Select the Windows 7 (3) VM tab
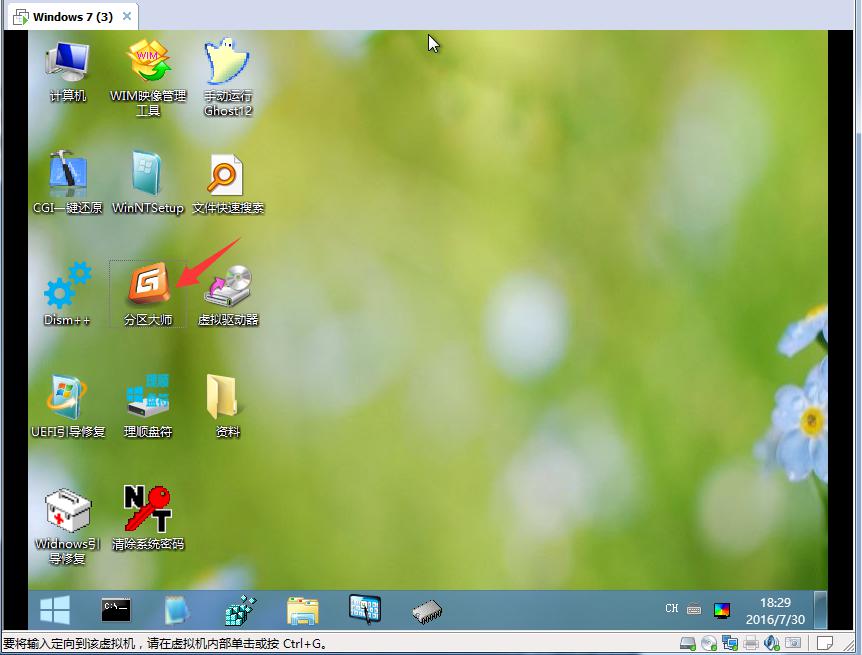Screen dimensions: 862x655 pyautogui.click(x=71, y=16)
